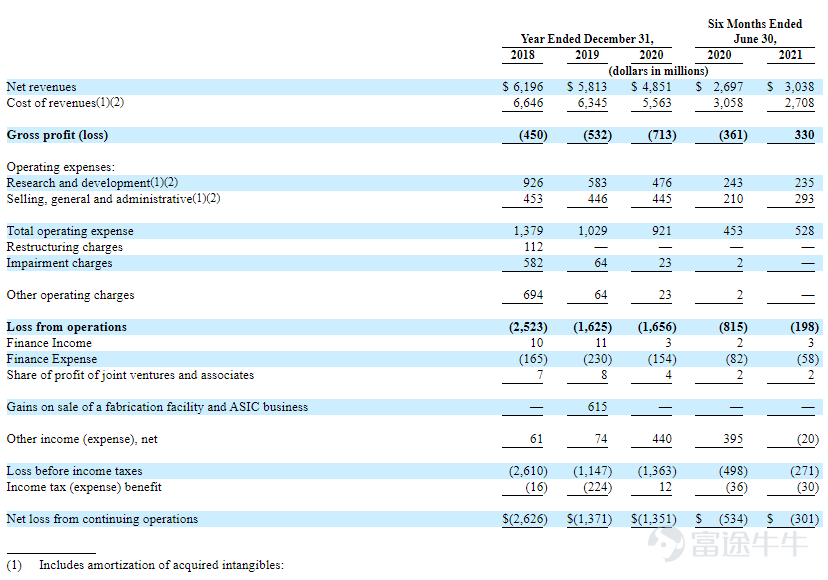828x580 pixels.
Task: Click "Net loss from continuing operations" label
Action: tap(102, 519)
